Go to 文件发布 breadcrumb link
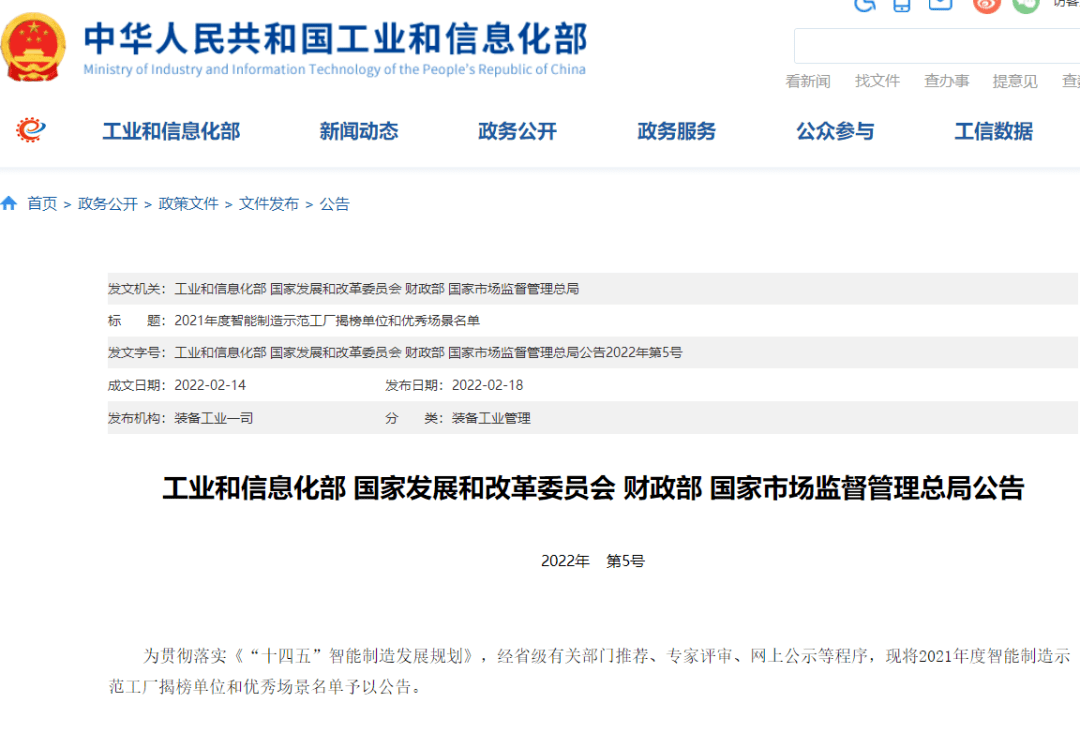 pyautogui.click(x=269, y=204)
